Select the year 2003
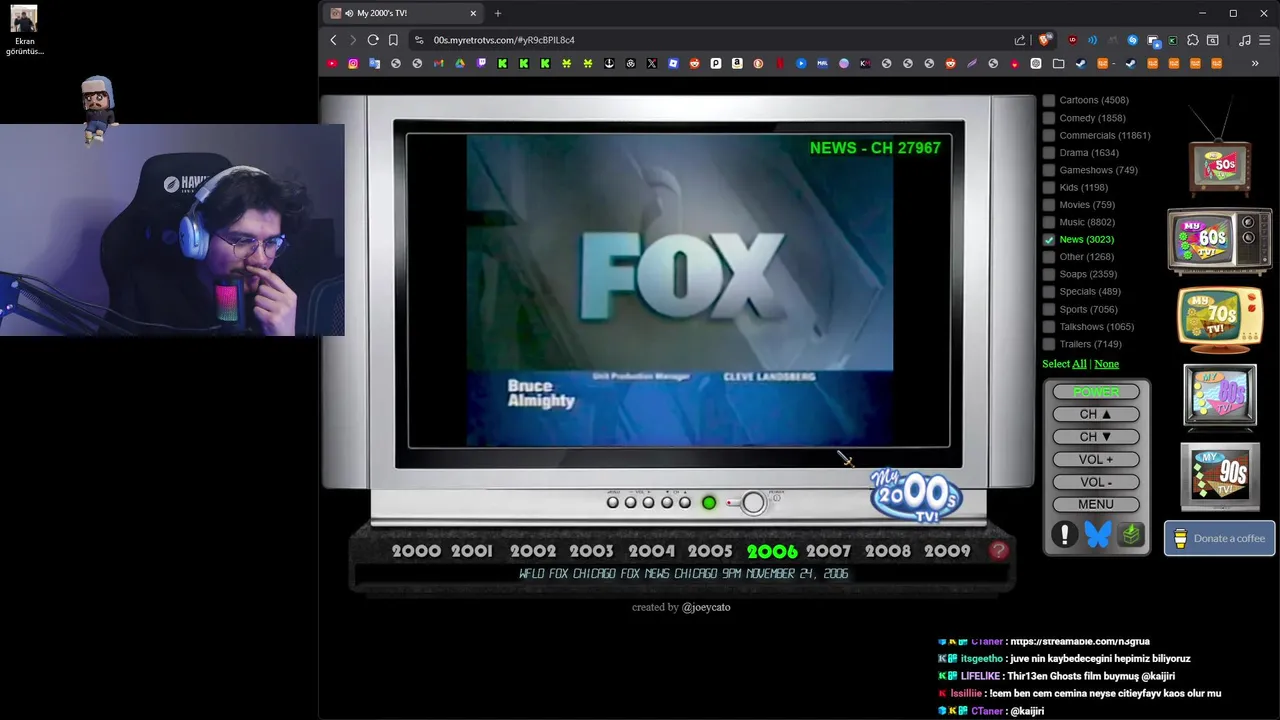Image resolution: width=1280 pixels, height=720 pixels. click(591, 551)
